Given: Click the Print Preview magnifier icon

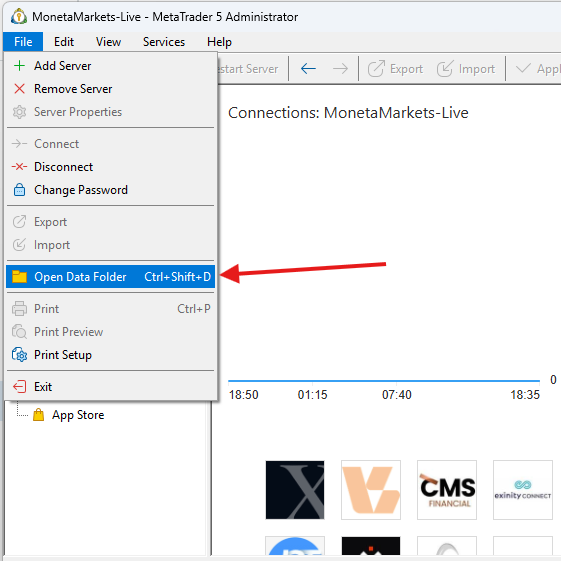Looking at the screenshot, I should (x=19, y=332).
